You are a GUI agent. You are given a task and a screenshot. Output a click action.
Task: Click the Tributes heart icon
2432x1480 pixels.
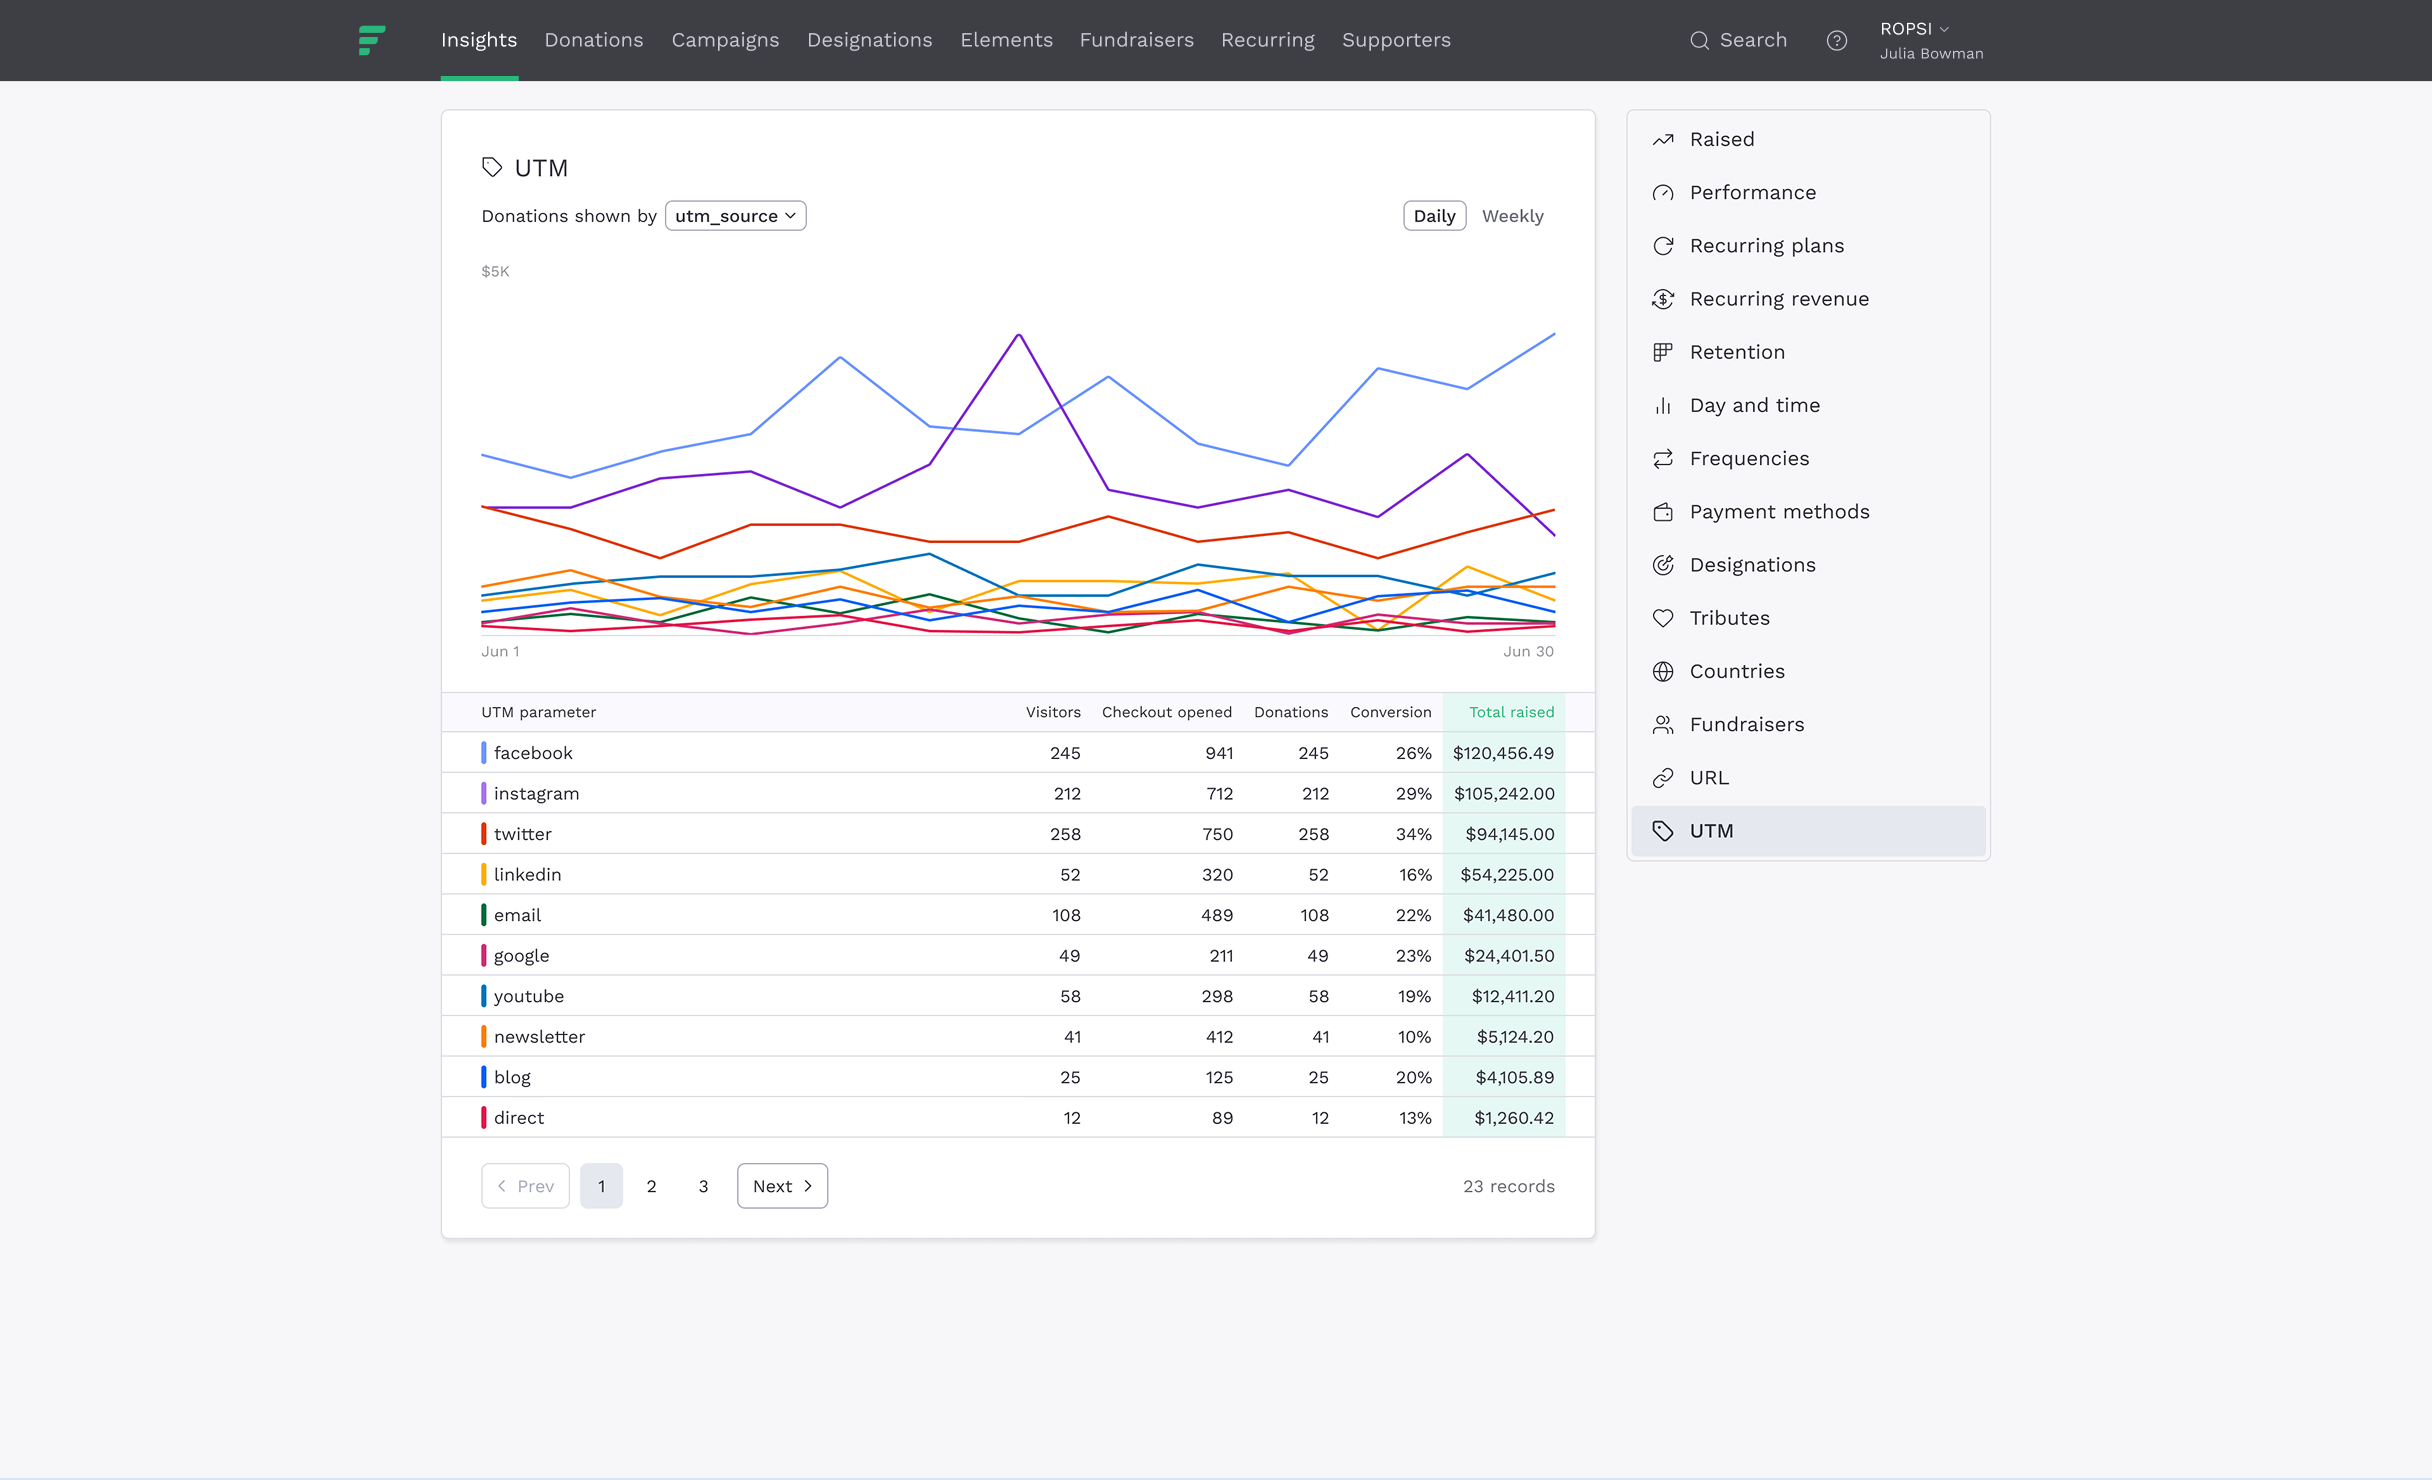click(1663, 618)
